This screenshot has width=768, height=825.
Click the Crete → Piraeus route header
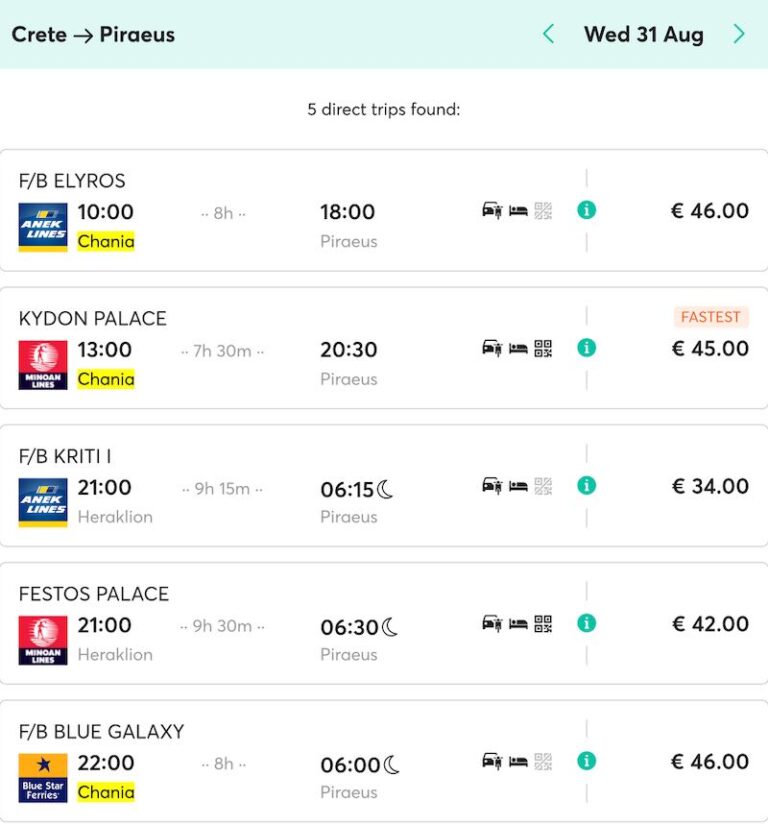(93, 34)
